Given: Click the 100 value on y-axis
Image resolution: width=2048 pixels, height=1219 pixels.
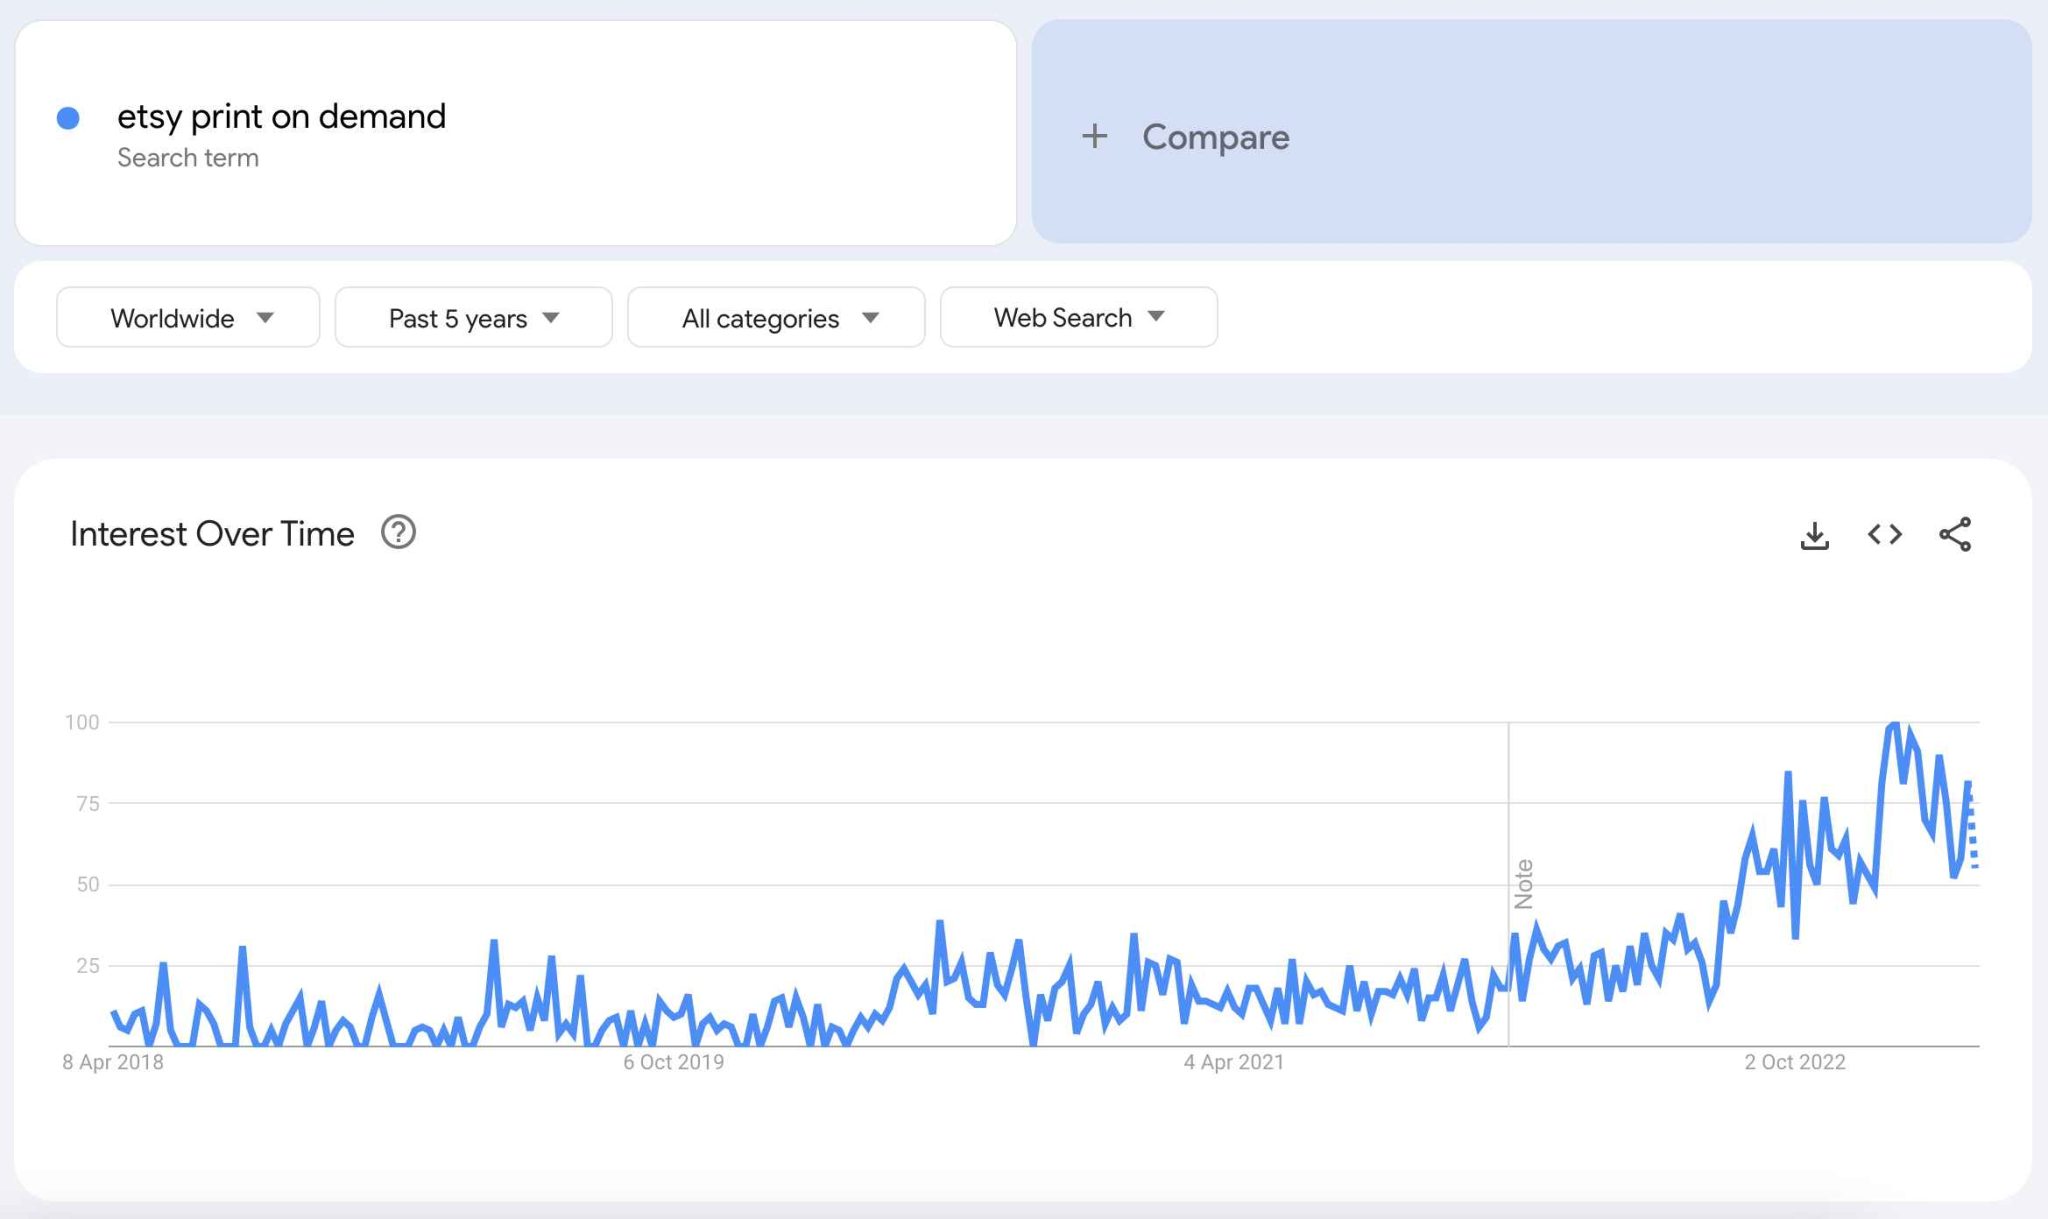Looking at the screenshot, I should [82, 722].
